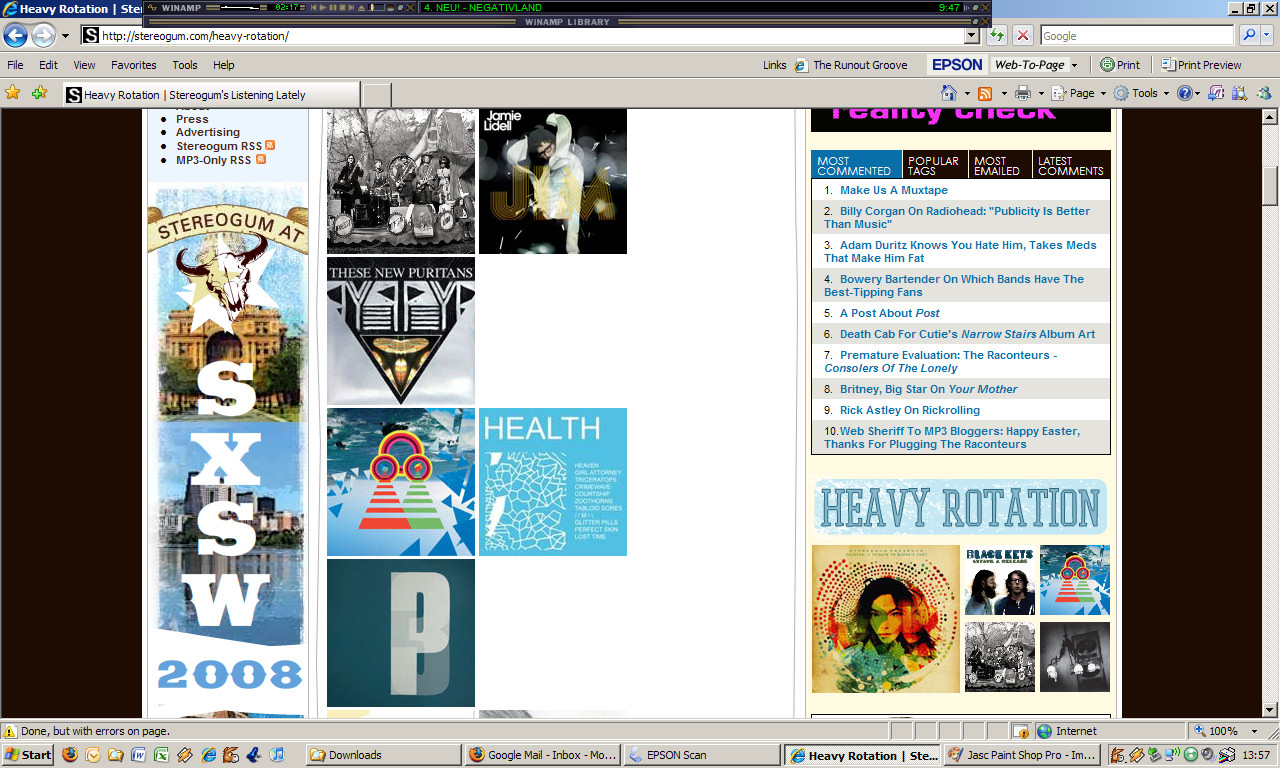This screenshot has width=1280, height=768.
Task: Open the Favorites menu
Action: tap(133, 65)
